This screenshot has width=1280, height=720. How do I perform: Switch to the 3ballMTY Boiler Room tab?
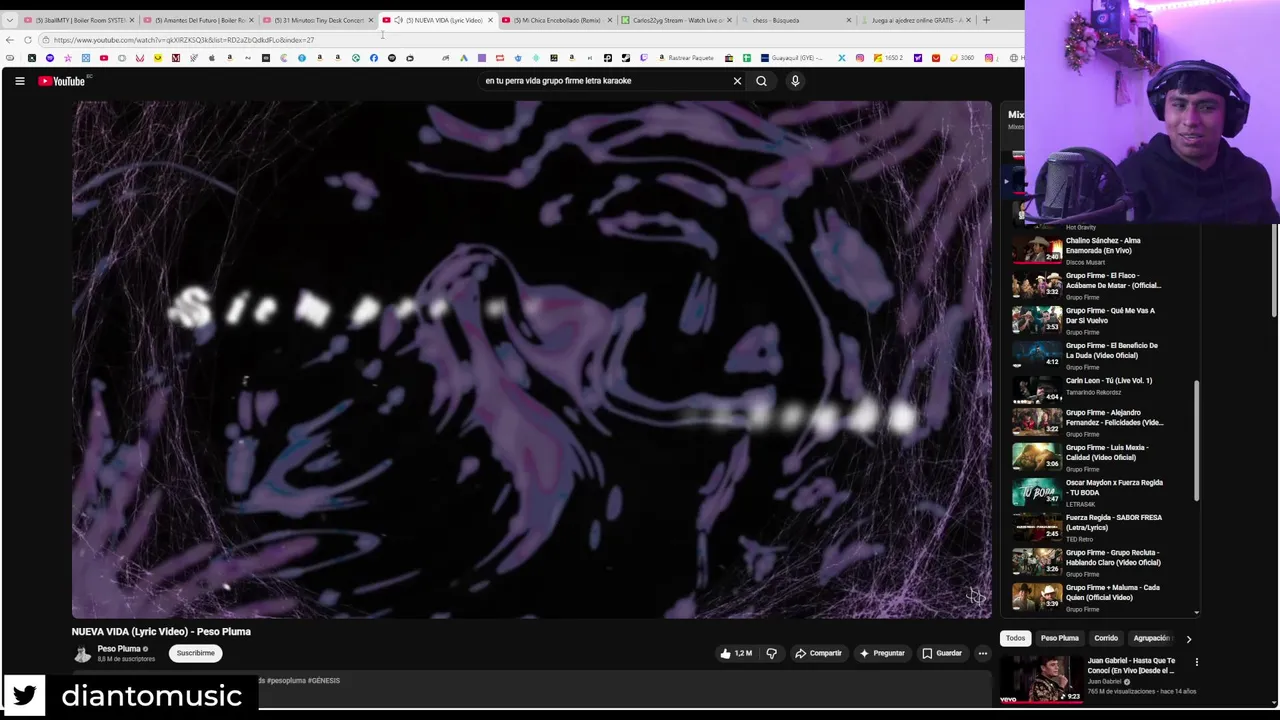(78, 20)
